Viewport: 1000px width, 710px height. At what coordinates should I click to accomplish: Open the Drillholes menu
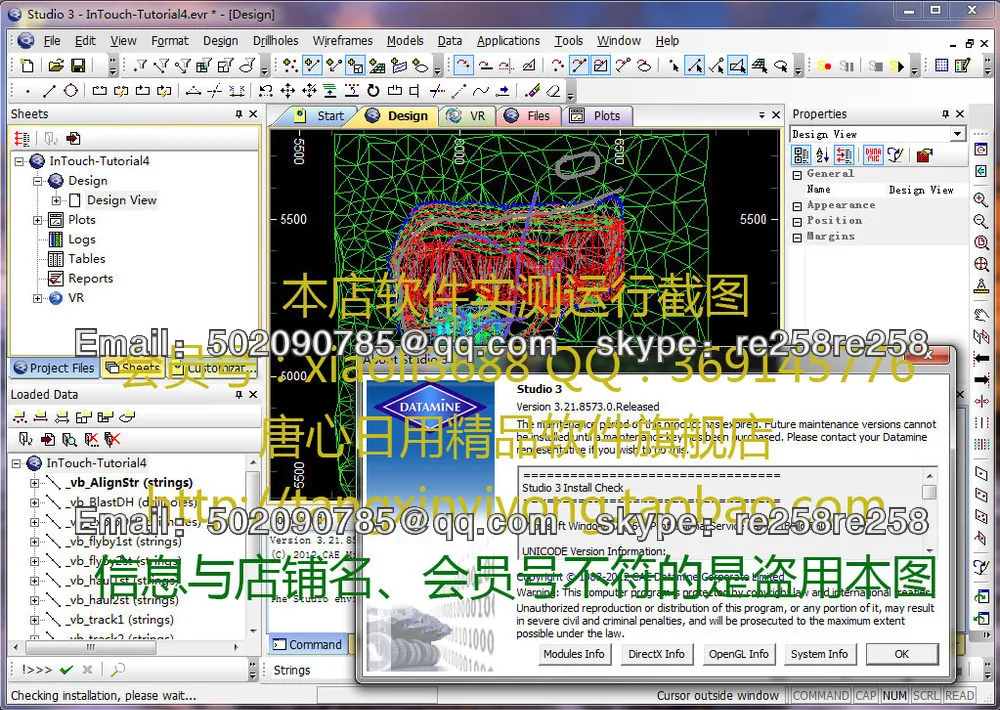coord(276,41)
